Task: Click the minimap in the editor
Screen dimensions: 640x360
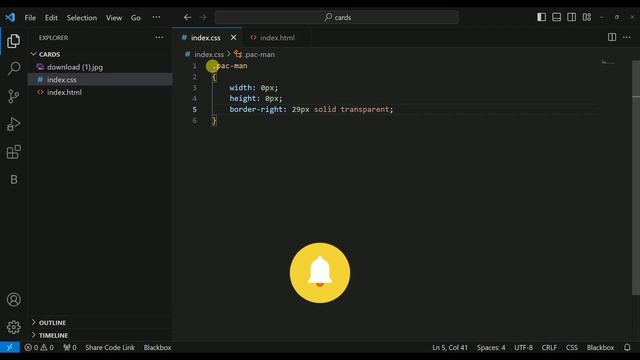Action: click(x=608, y=63)
